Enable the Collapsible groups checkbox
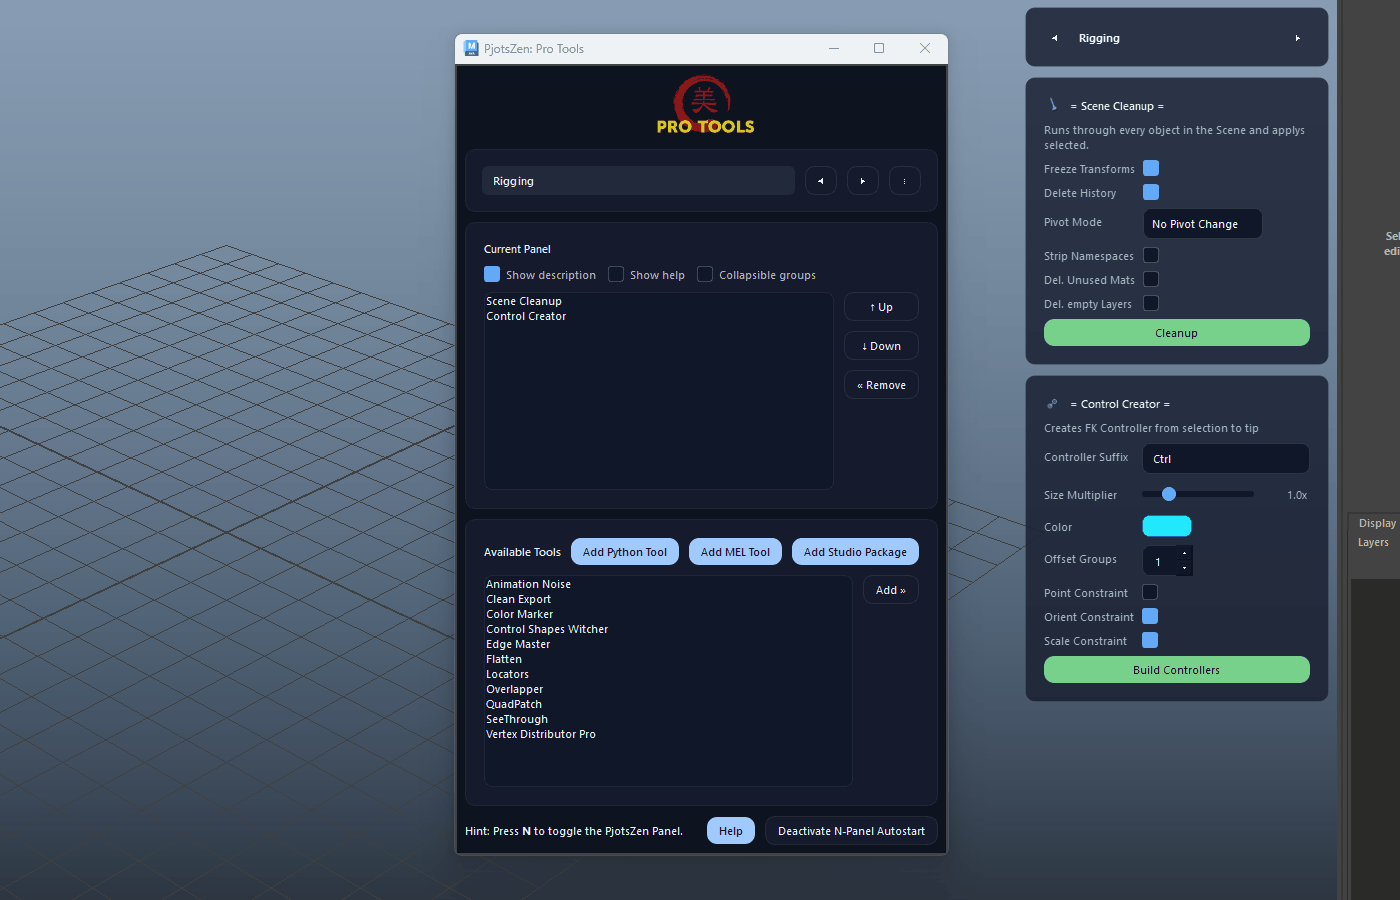 [705, 274]
